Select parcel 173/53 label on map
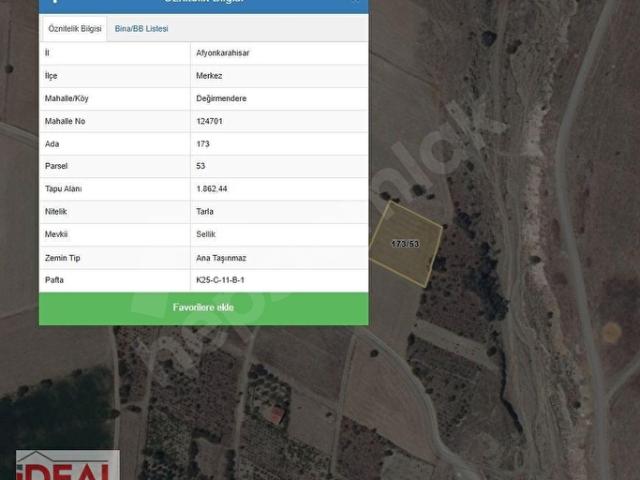 click(405, 244)
